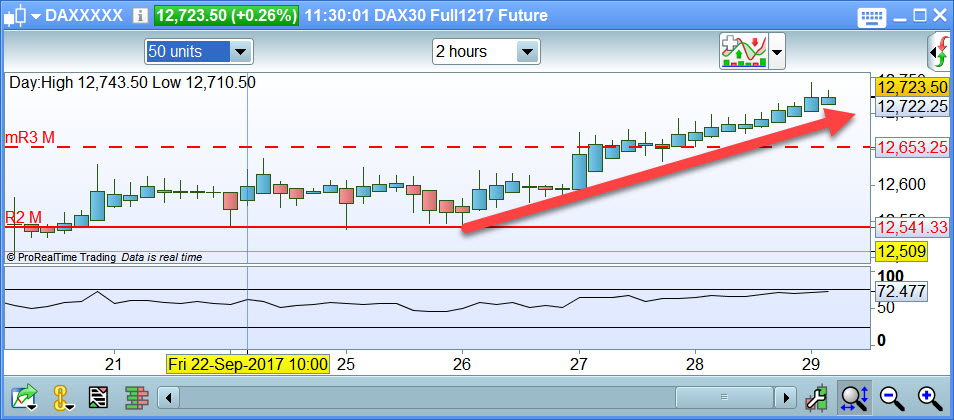
Task: Click the mR3 M resistance label
Action: point(30,138)
